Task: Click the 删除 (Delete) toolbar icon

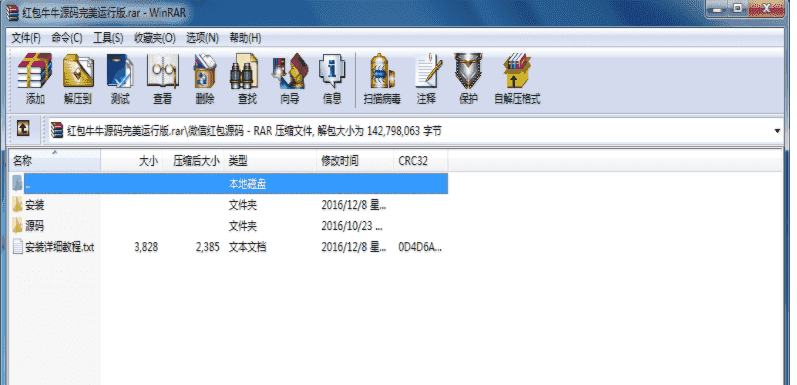Action: click(205, 71)
